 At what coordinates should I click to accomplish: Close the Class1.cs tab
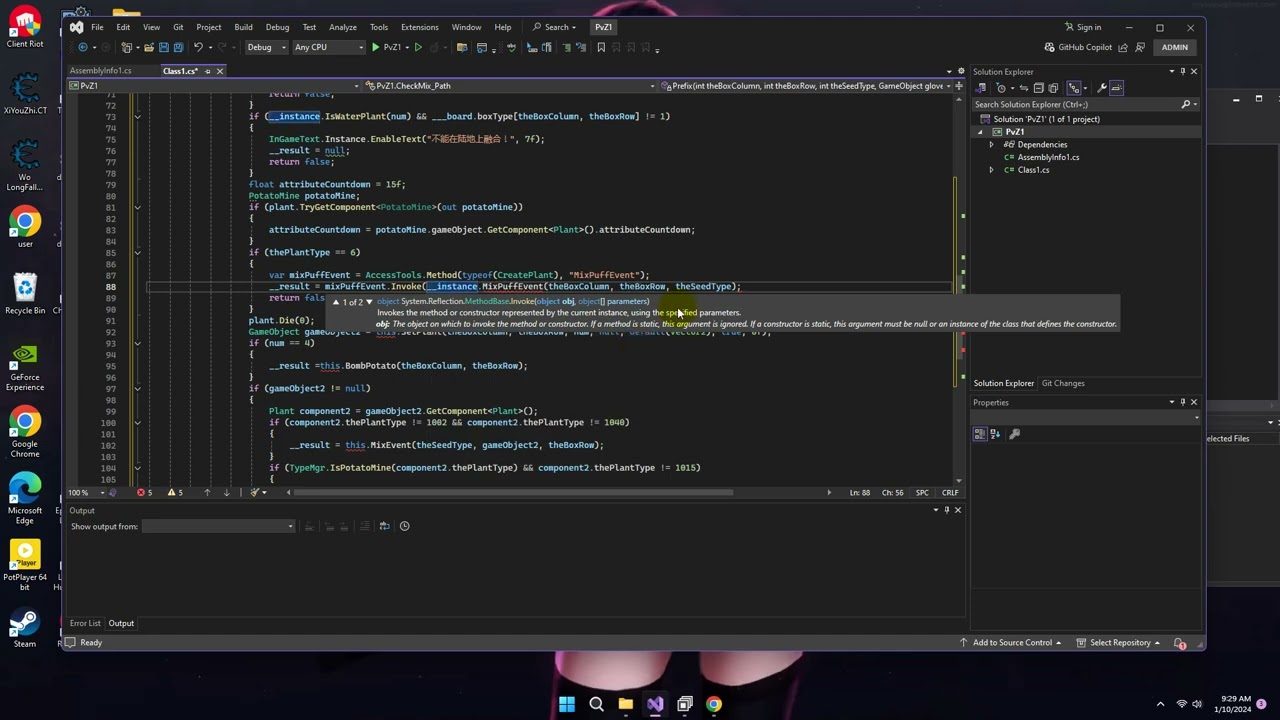click(219, 71)
